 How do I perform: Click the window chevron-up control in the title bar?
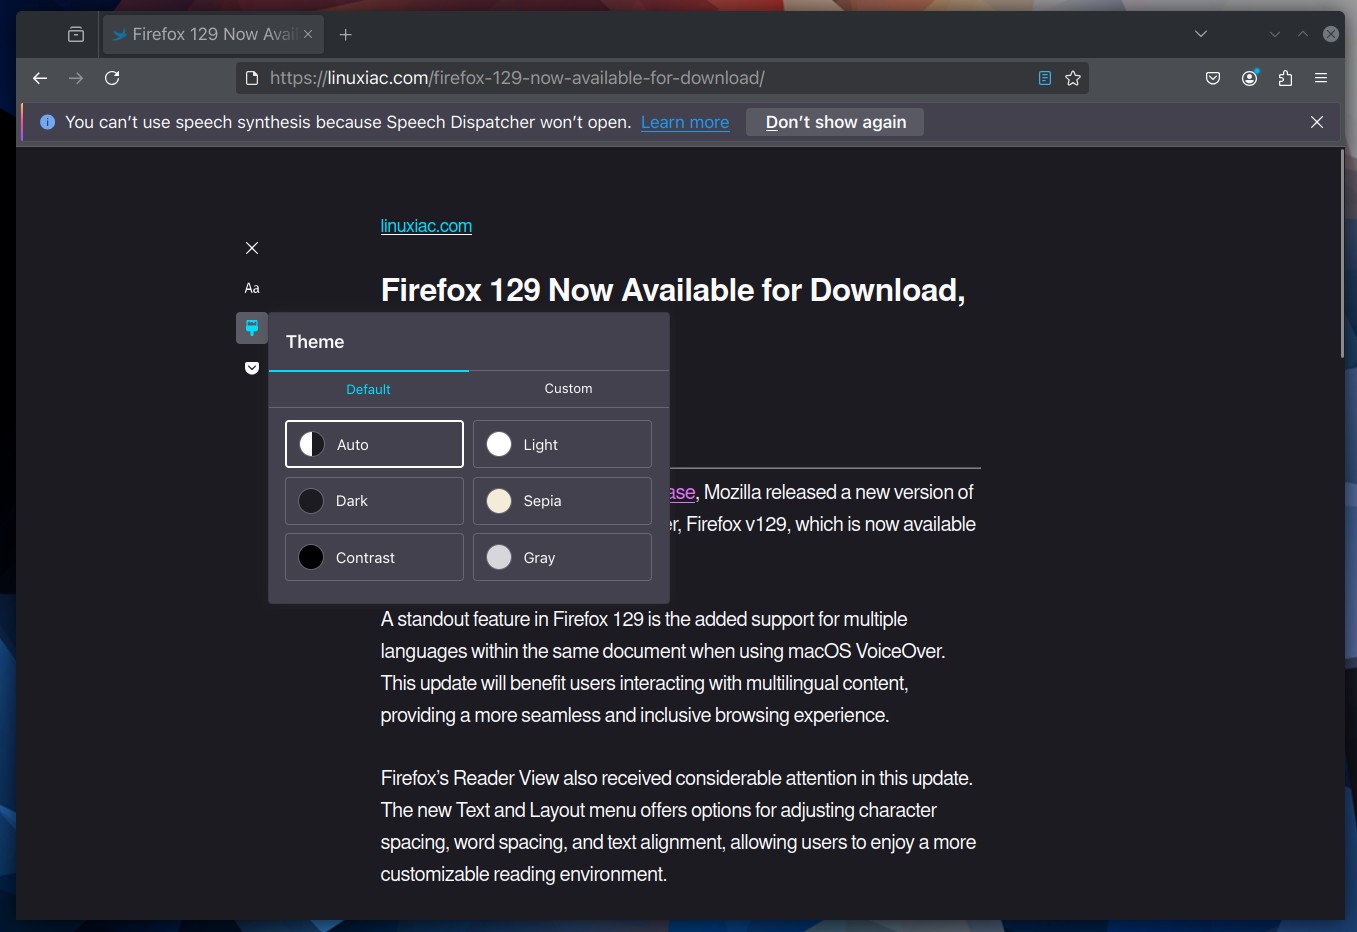tap(1303, 34)
